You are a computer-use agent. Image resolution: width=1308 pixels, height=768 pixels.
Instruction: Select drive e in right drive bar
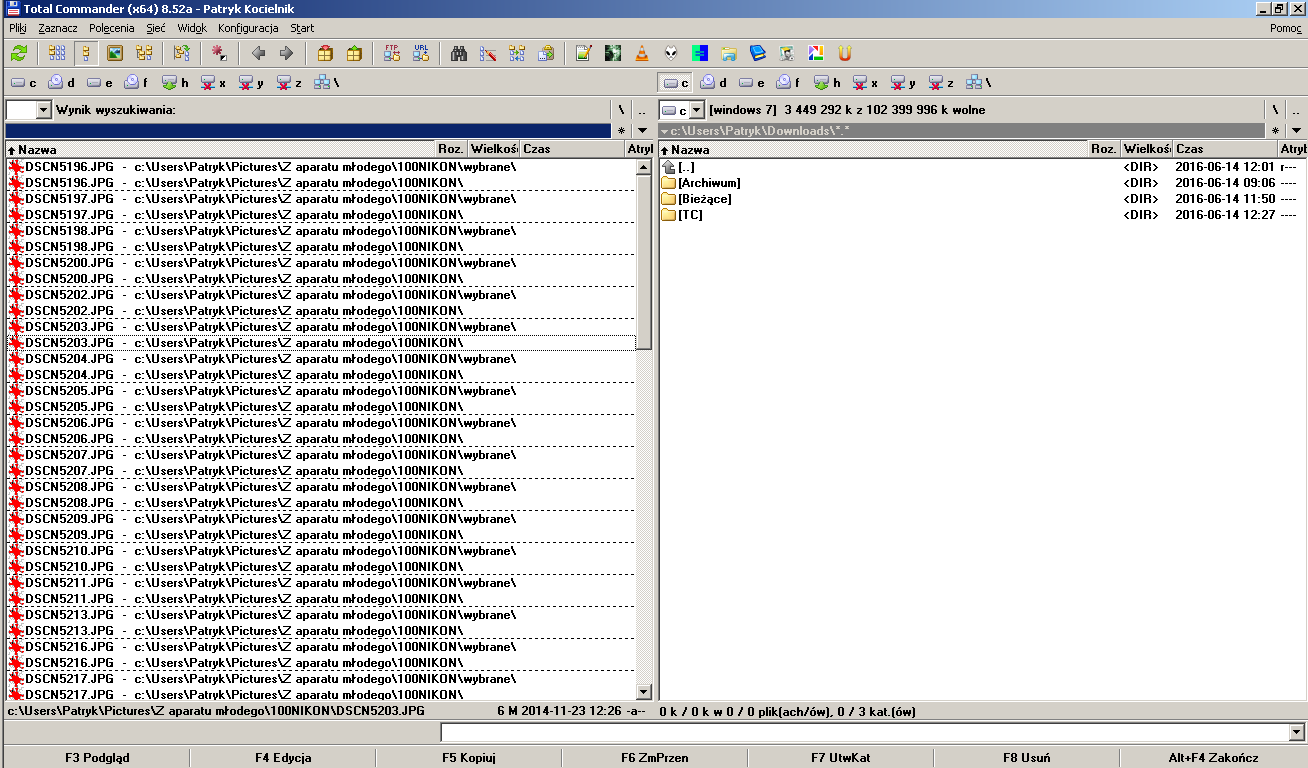pyautogui.click(x=750, y=83)
